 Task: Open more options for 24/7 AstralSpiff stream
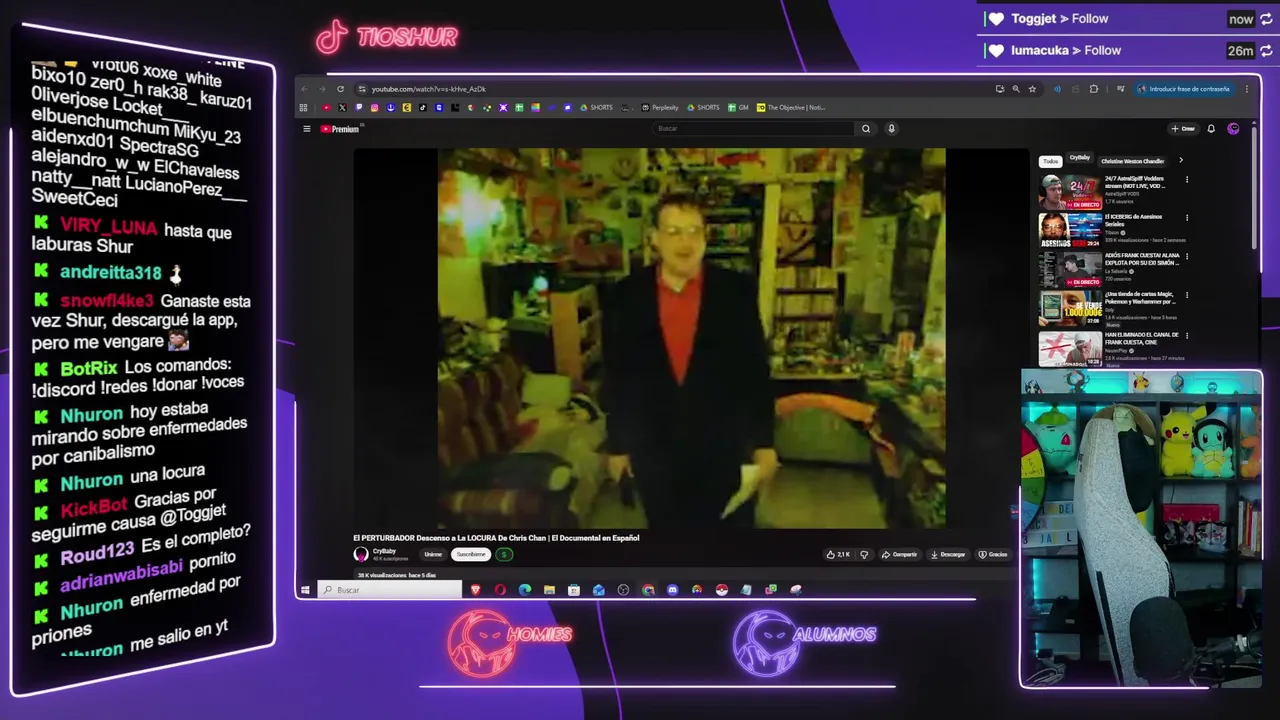[1187, 180]
